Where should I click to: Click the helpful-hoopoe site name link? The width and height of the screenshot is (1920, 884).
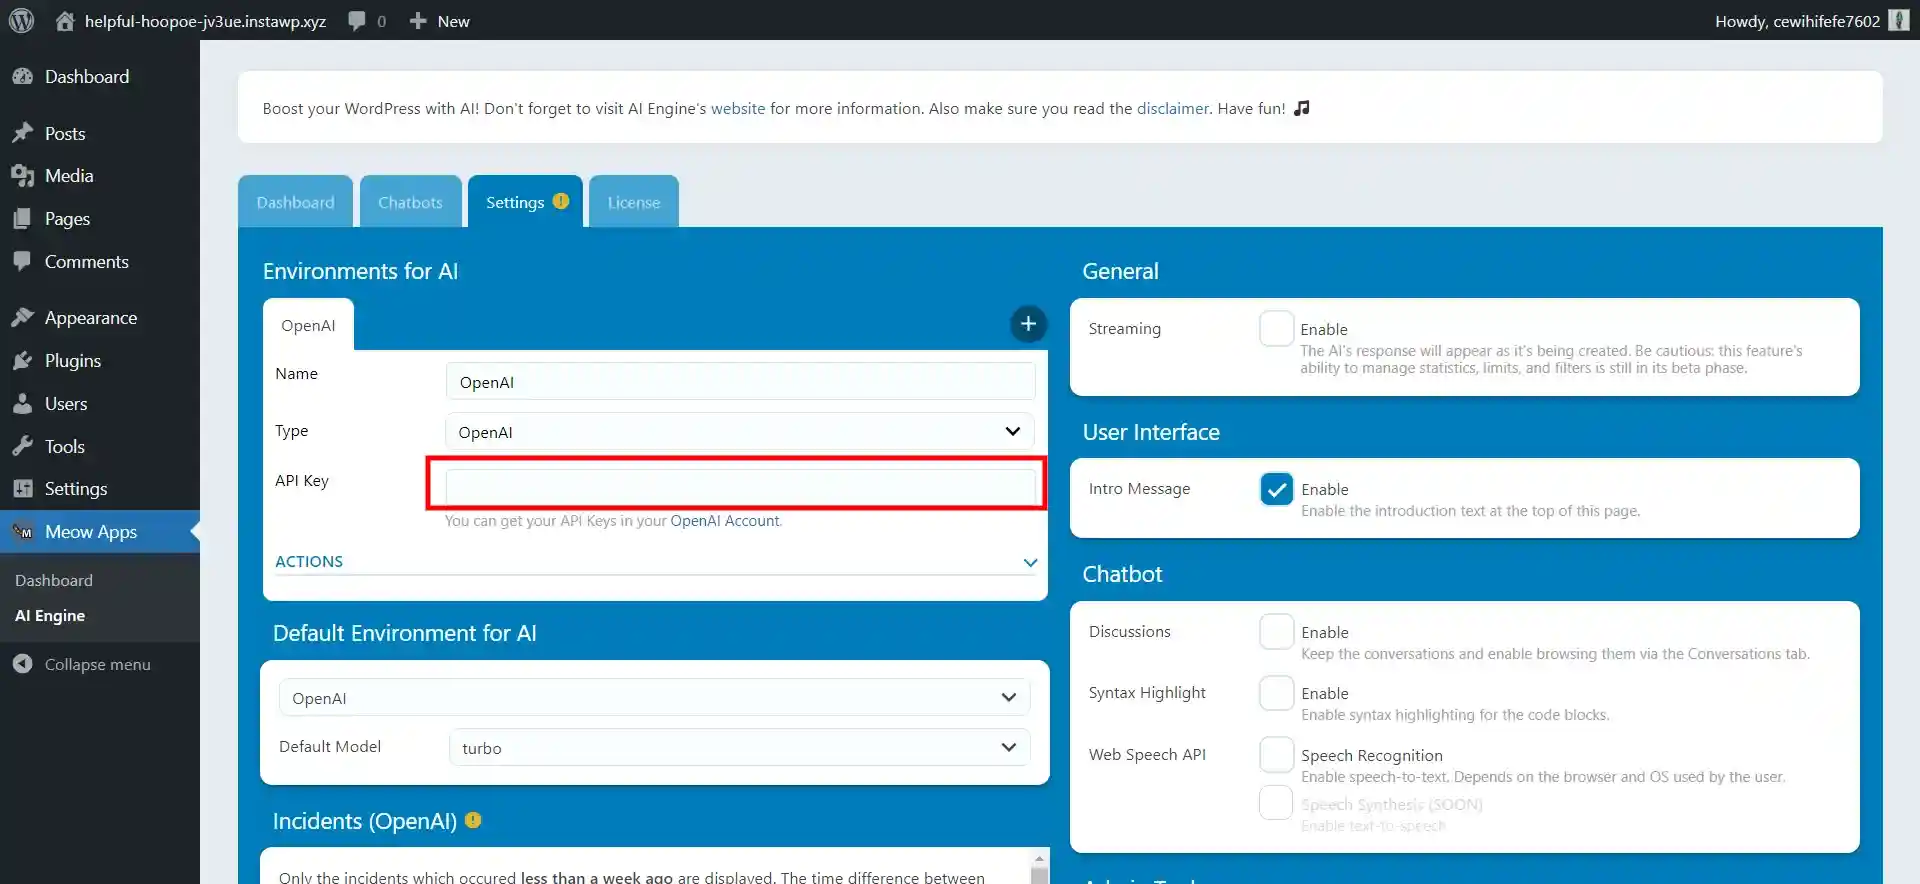click(x=205, y=21)
